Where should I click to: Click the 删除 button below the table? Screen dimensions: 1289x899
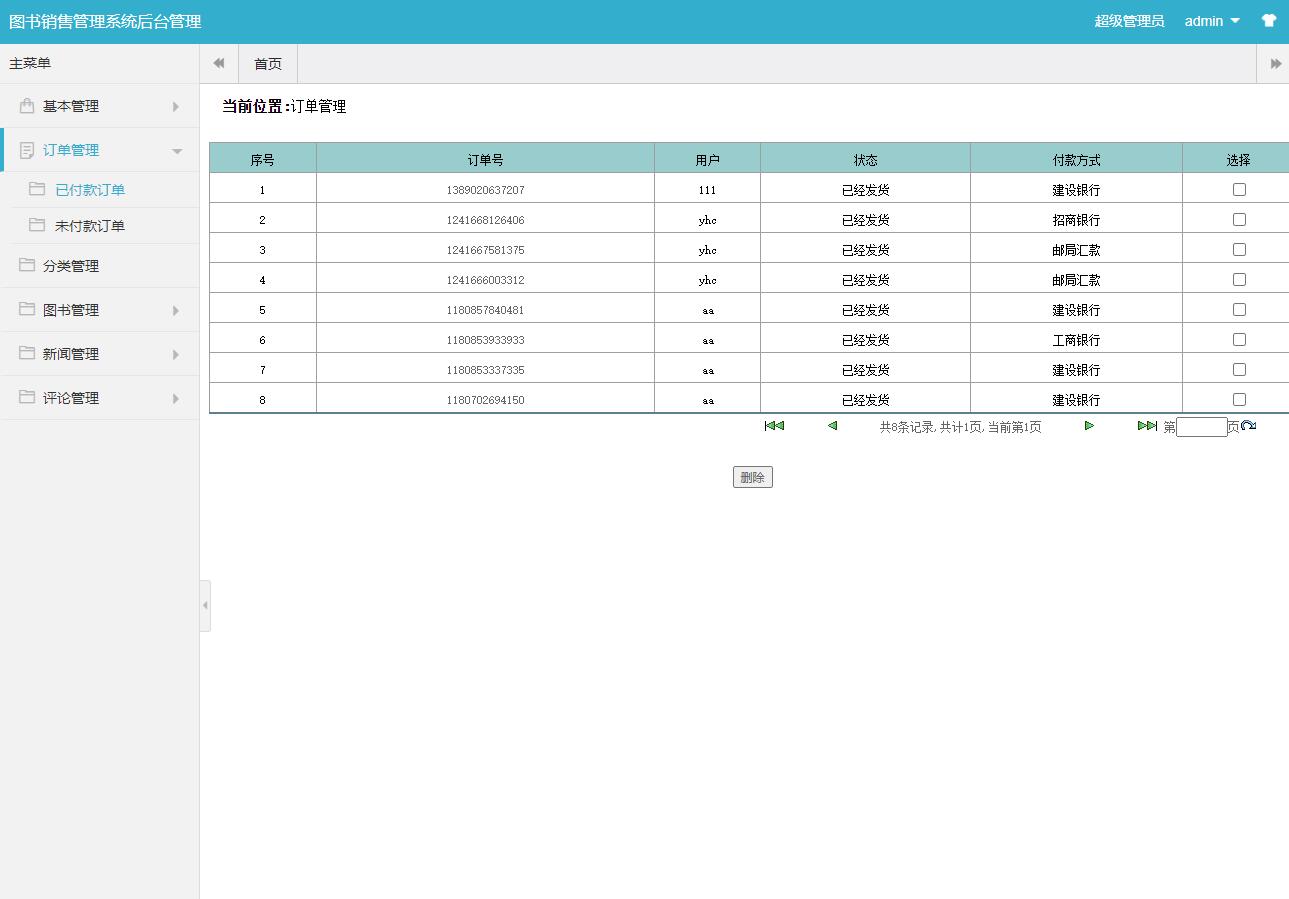[x=752, y=476]
